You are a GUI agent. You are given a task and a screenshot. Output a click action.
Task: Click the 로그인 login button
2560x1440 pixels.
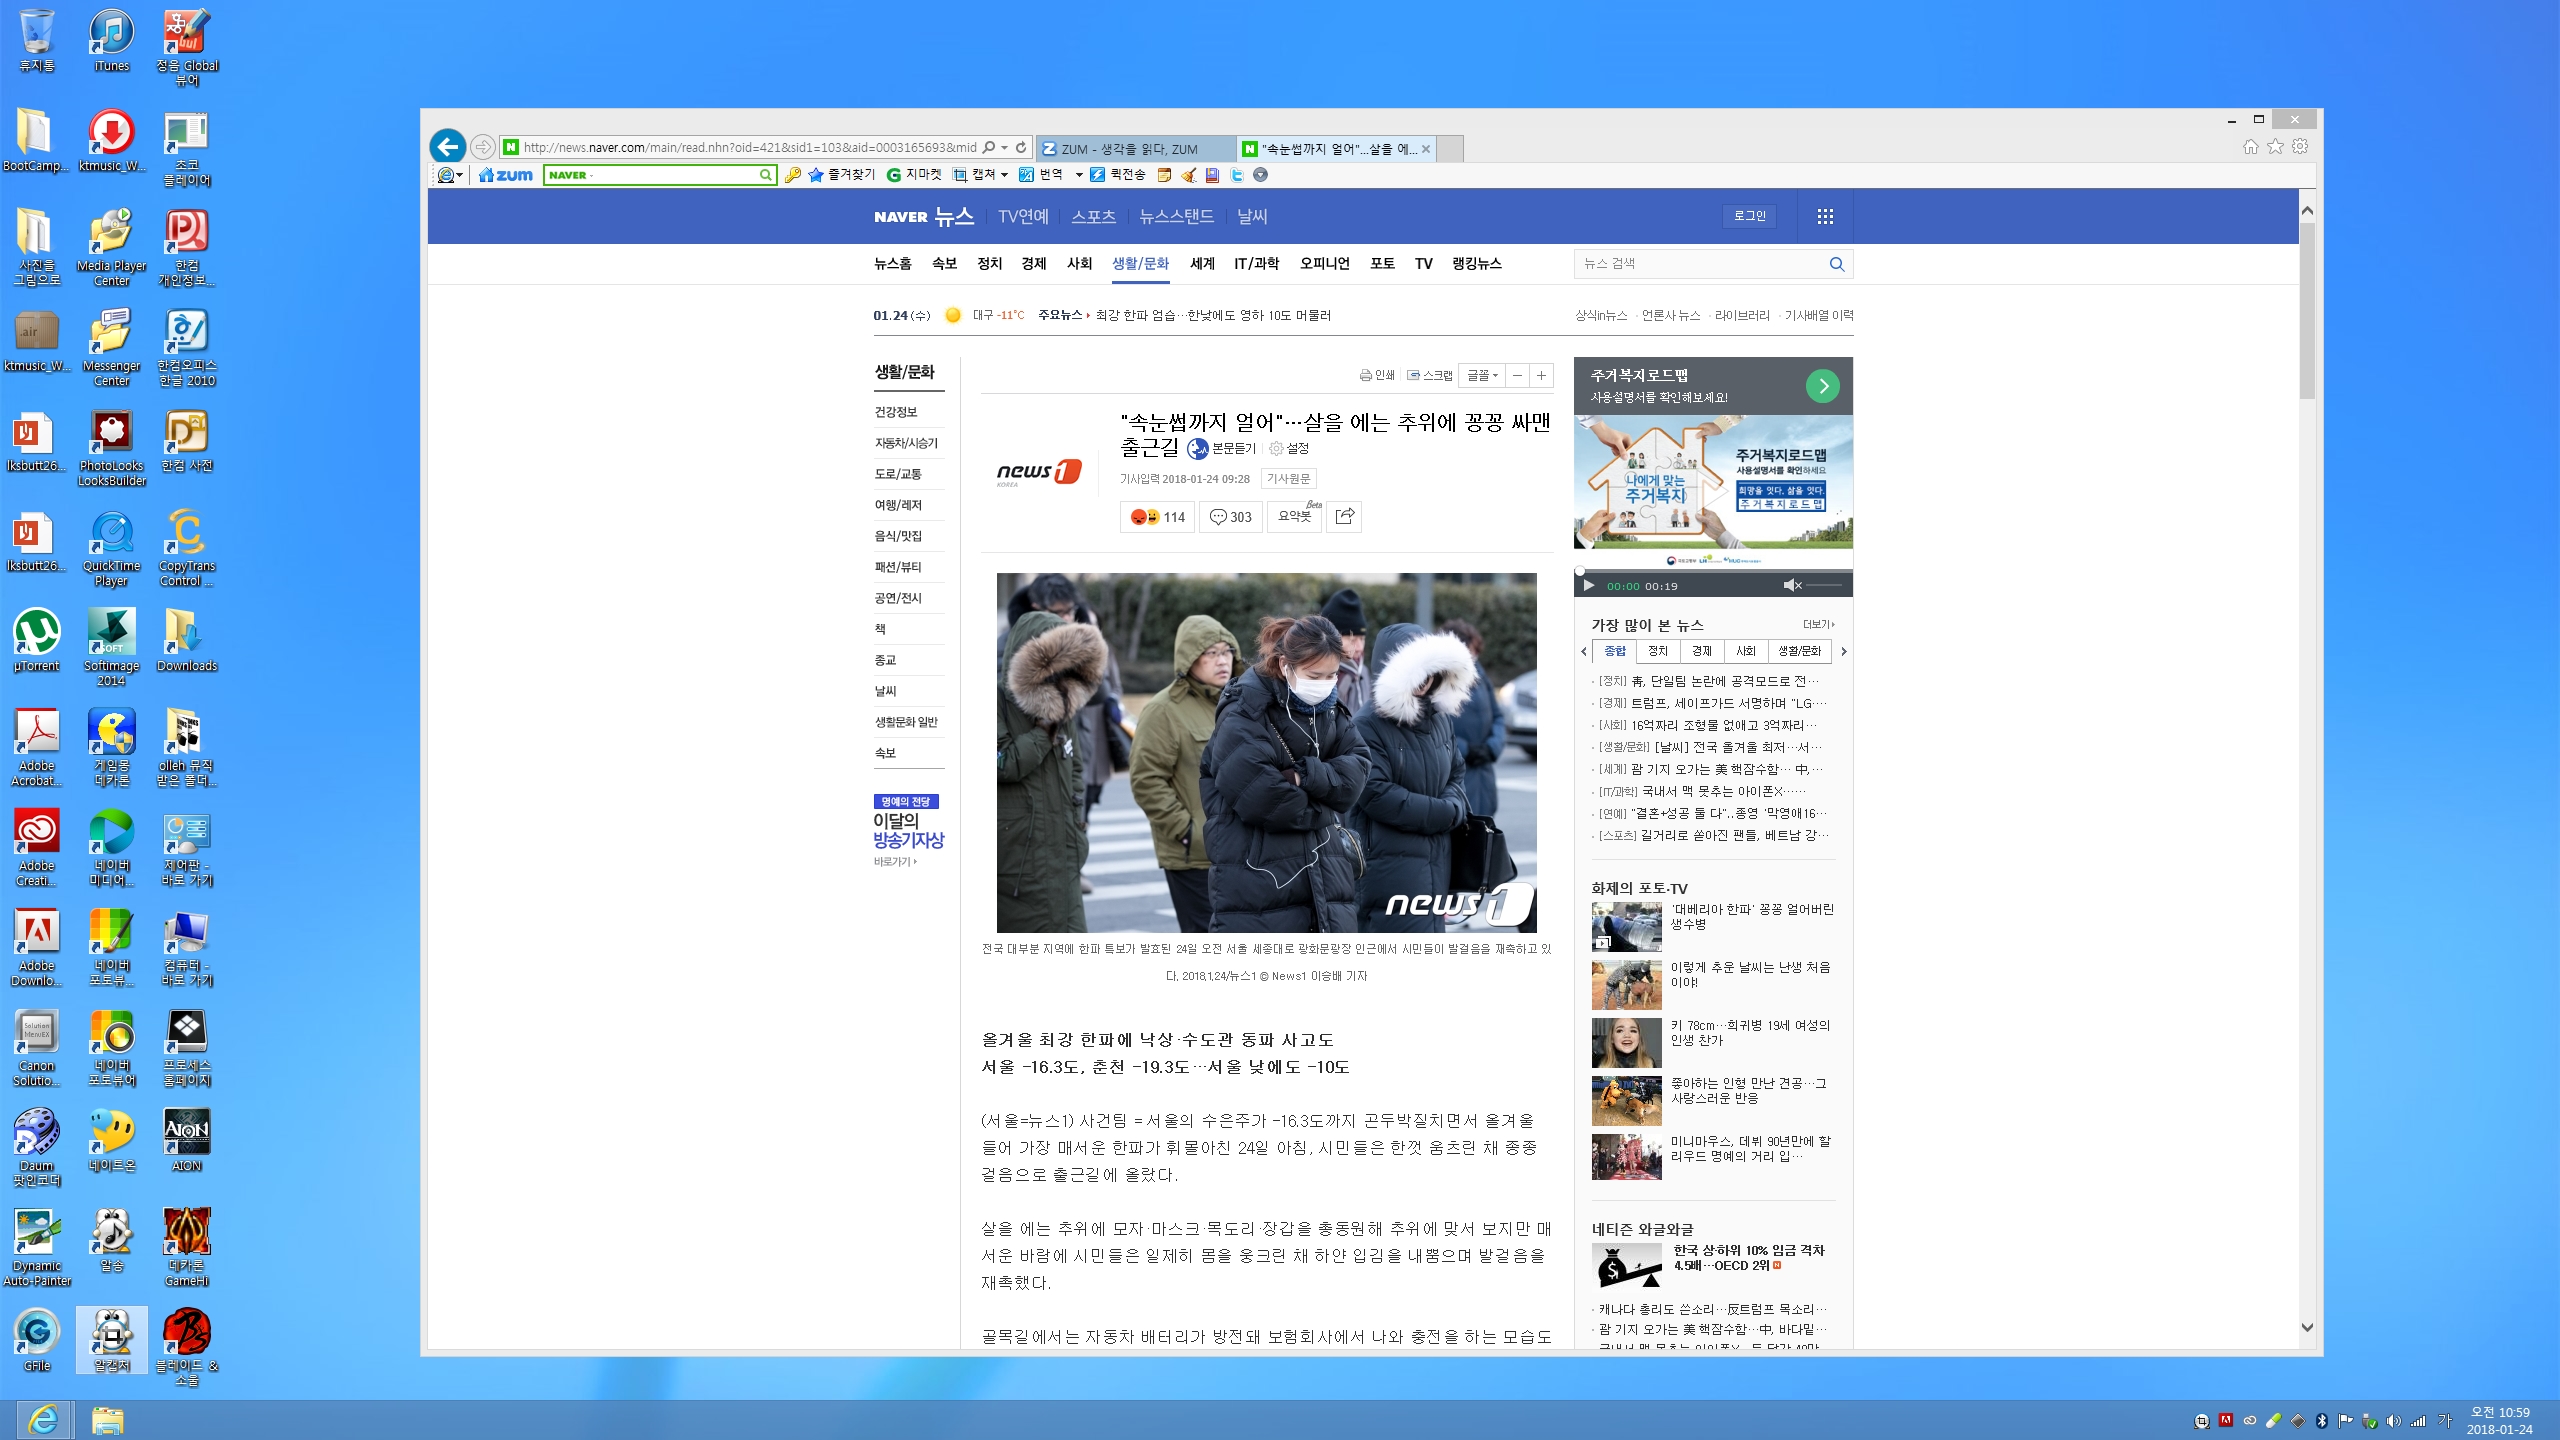click(1749, 216)
